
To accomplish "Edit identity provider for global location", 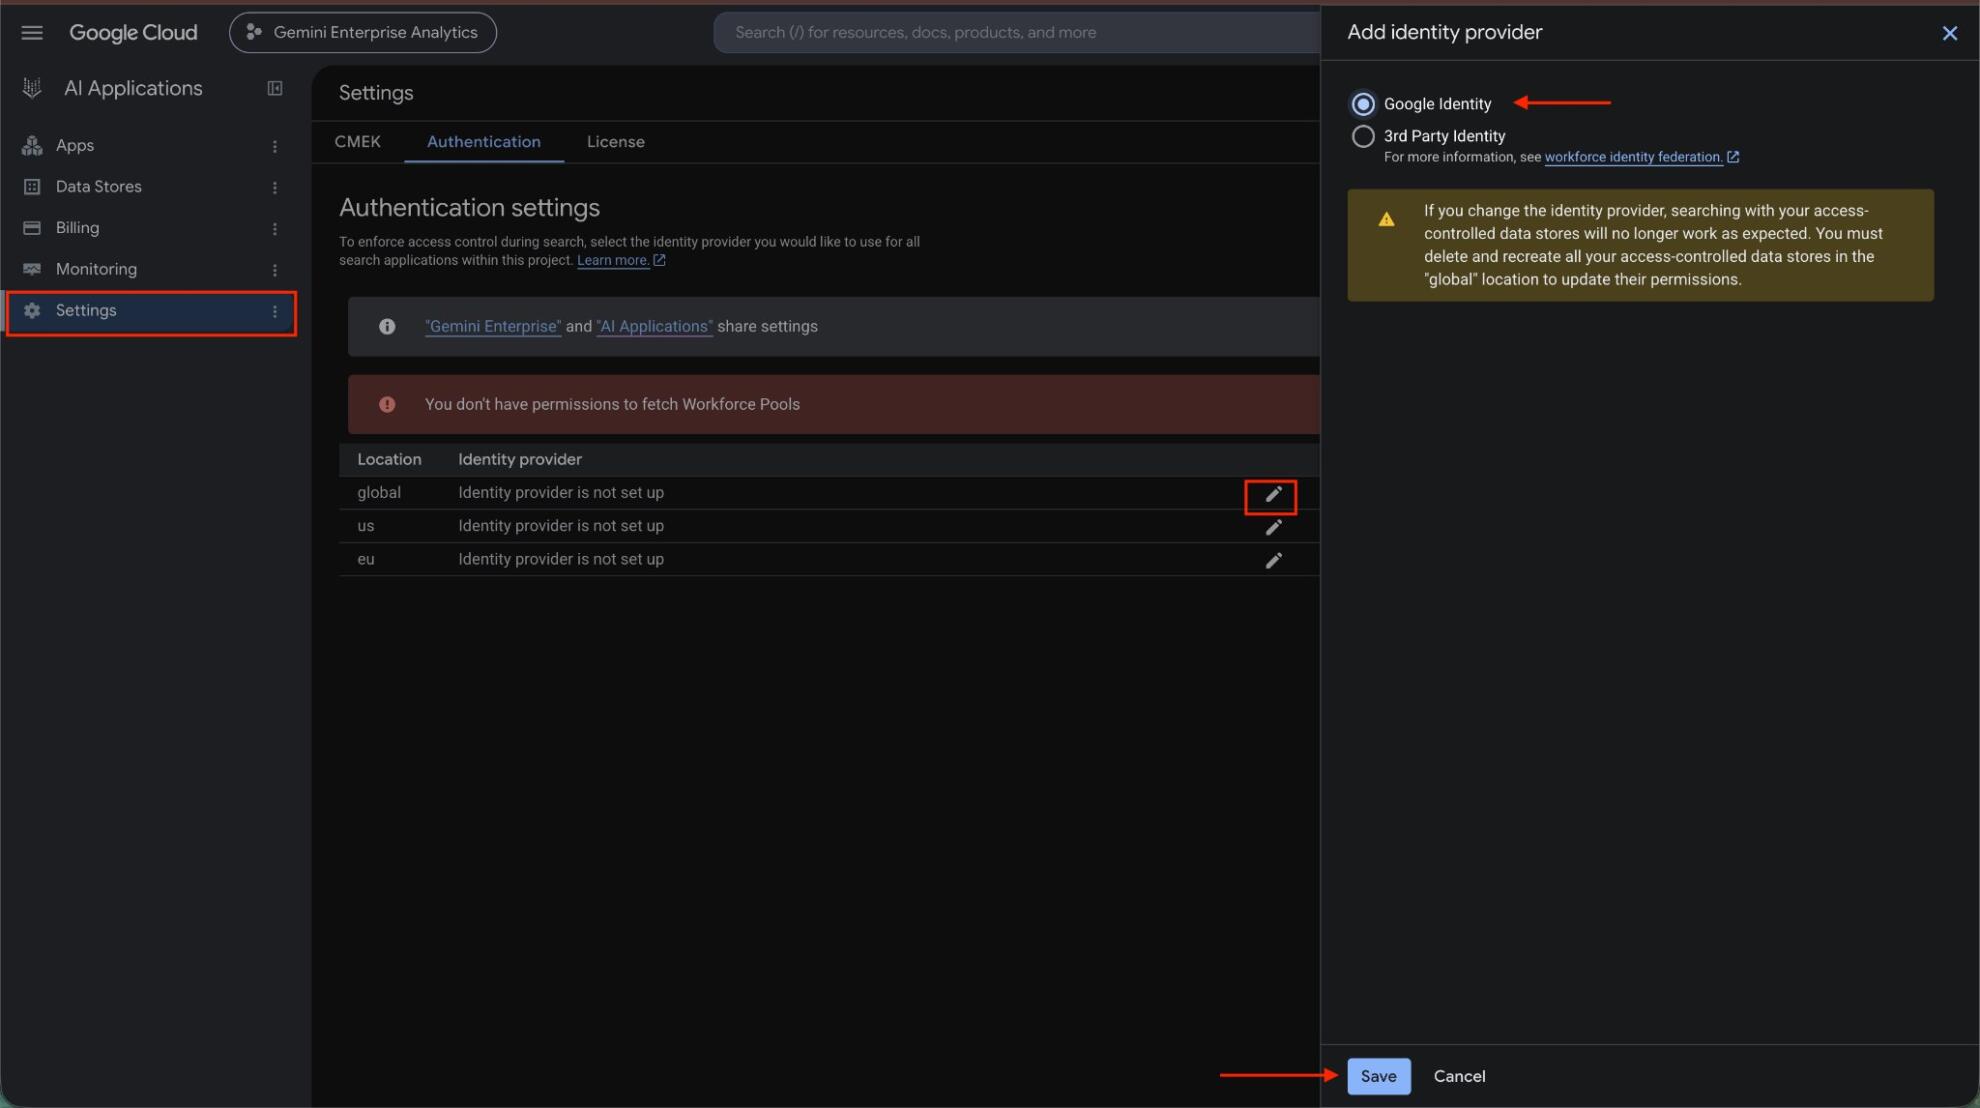I will point(1272,494).
